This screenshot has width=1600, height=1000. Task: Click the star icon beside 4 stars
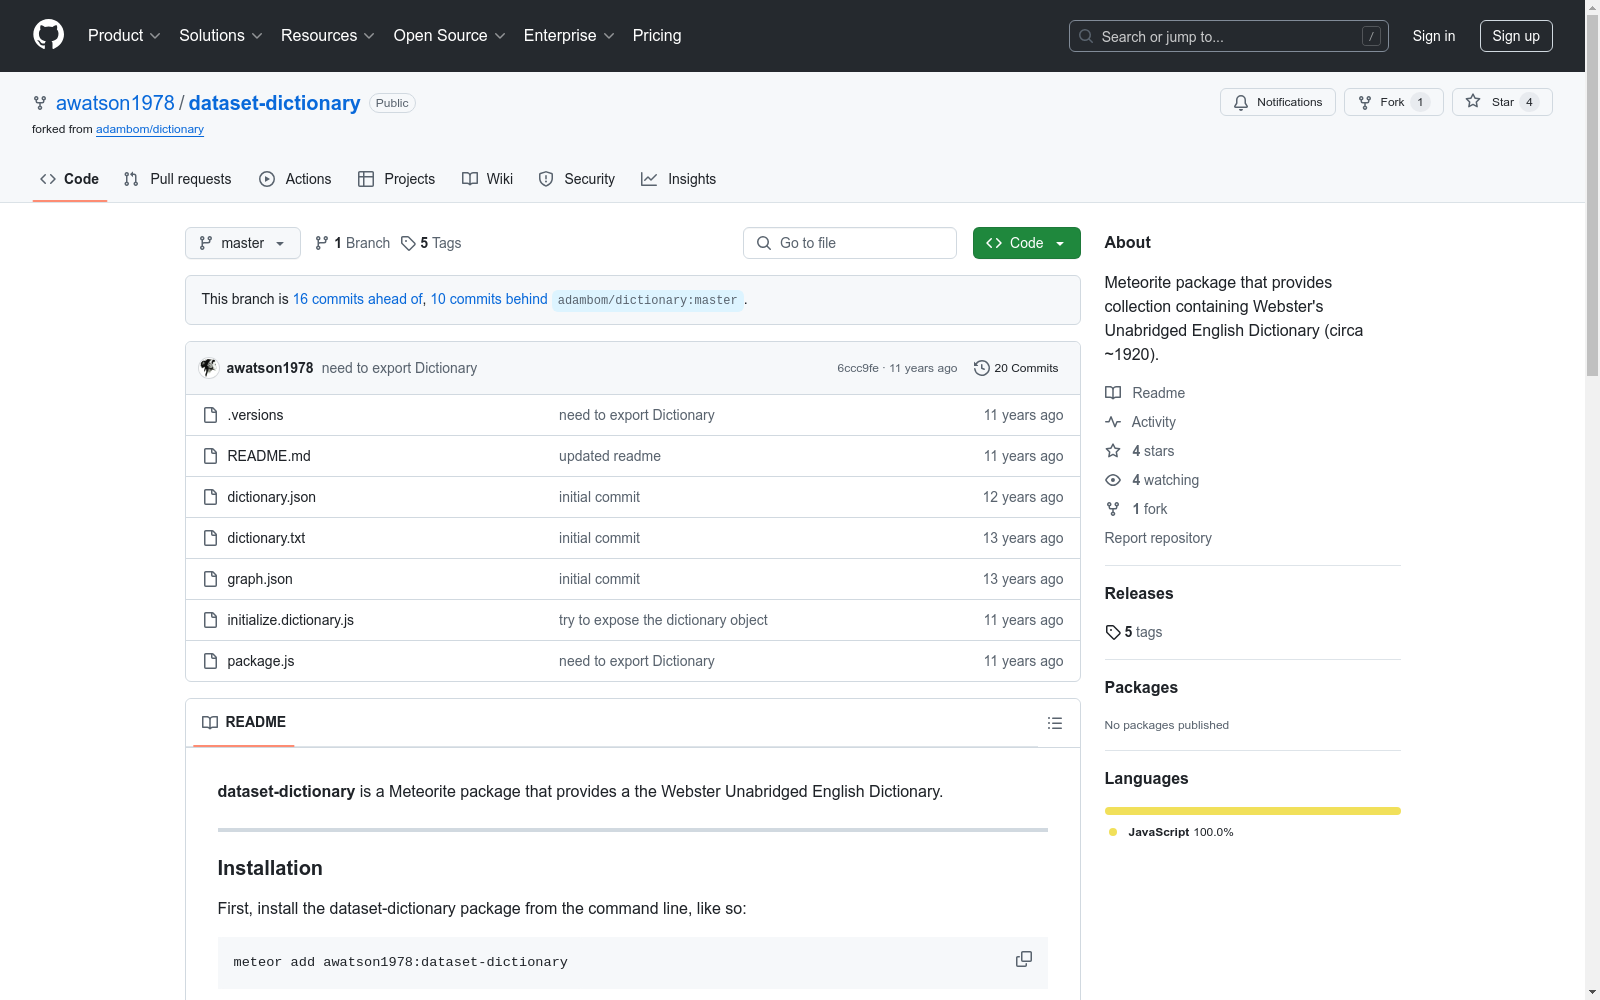pos(1113,451)
